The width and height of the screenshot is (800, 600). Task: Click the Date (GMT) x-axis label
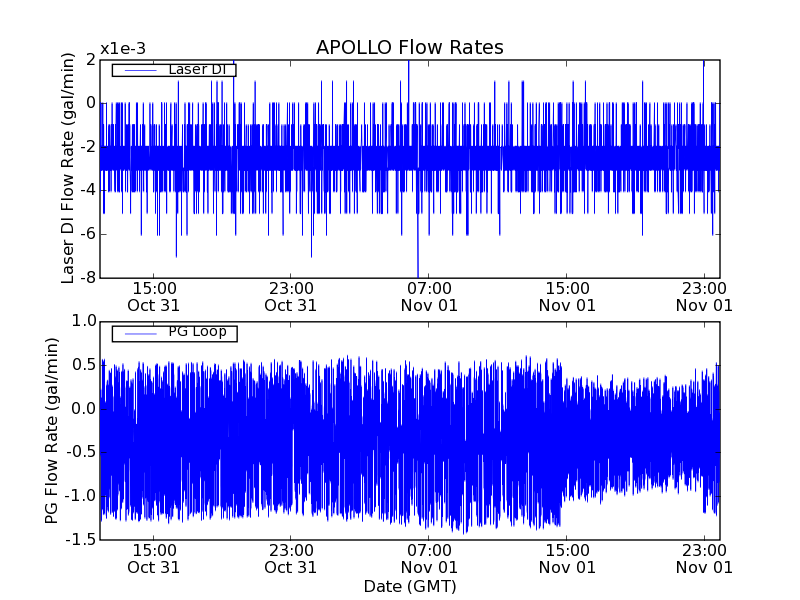point(409,585)
